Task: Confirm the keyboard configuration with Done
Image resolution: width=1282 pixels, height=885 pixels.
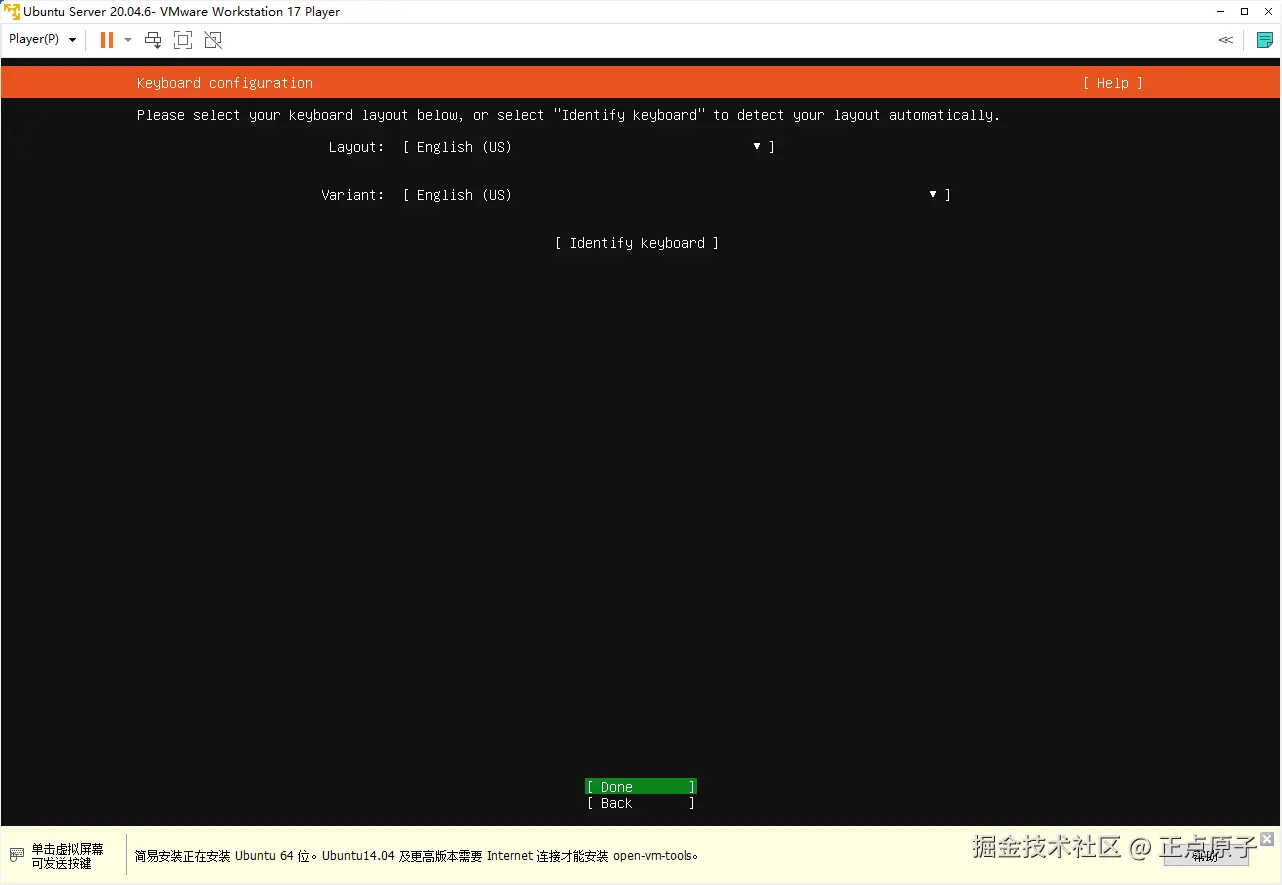Action: click(641, 787)
